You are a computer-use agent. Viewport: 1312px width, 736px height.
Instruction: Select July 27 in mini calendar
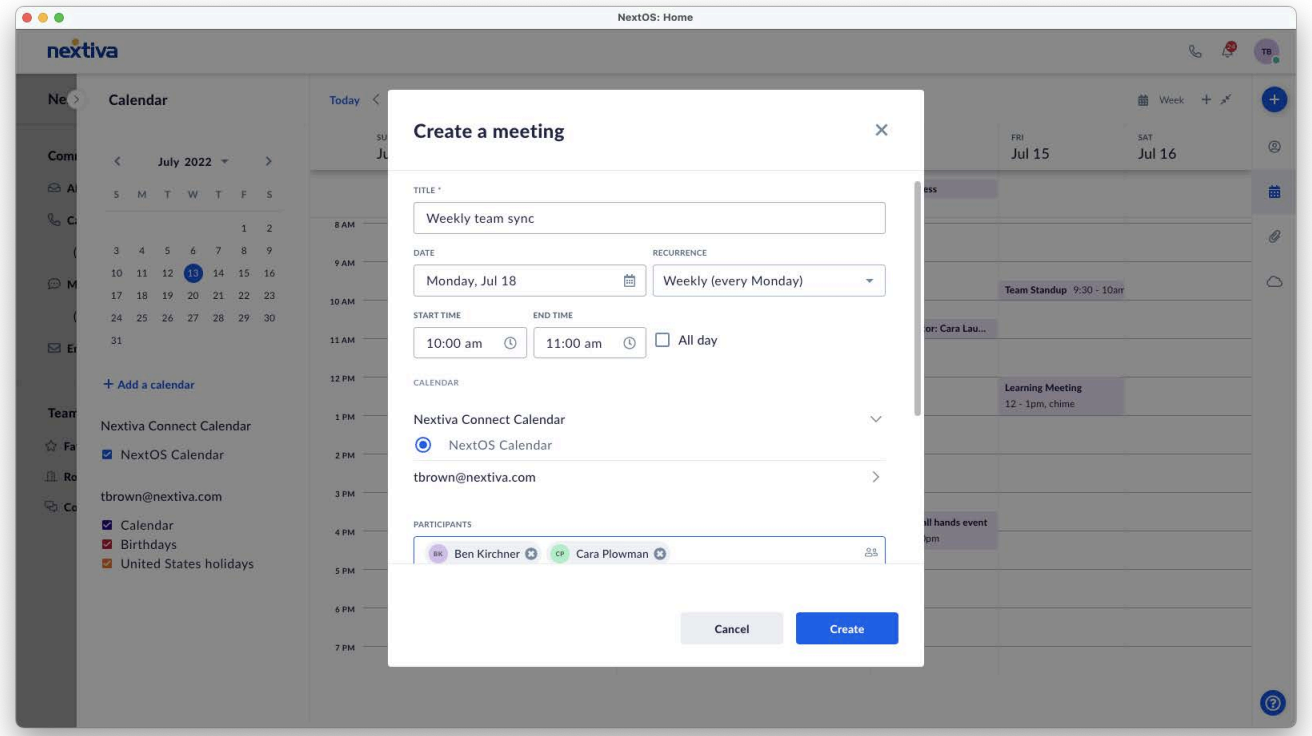click(193, 319)
